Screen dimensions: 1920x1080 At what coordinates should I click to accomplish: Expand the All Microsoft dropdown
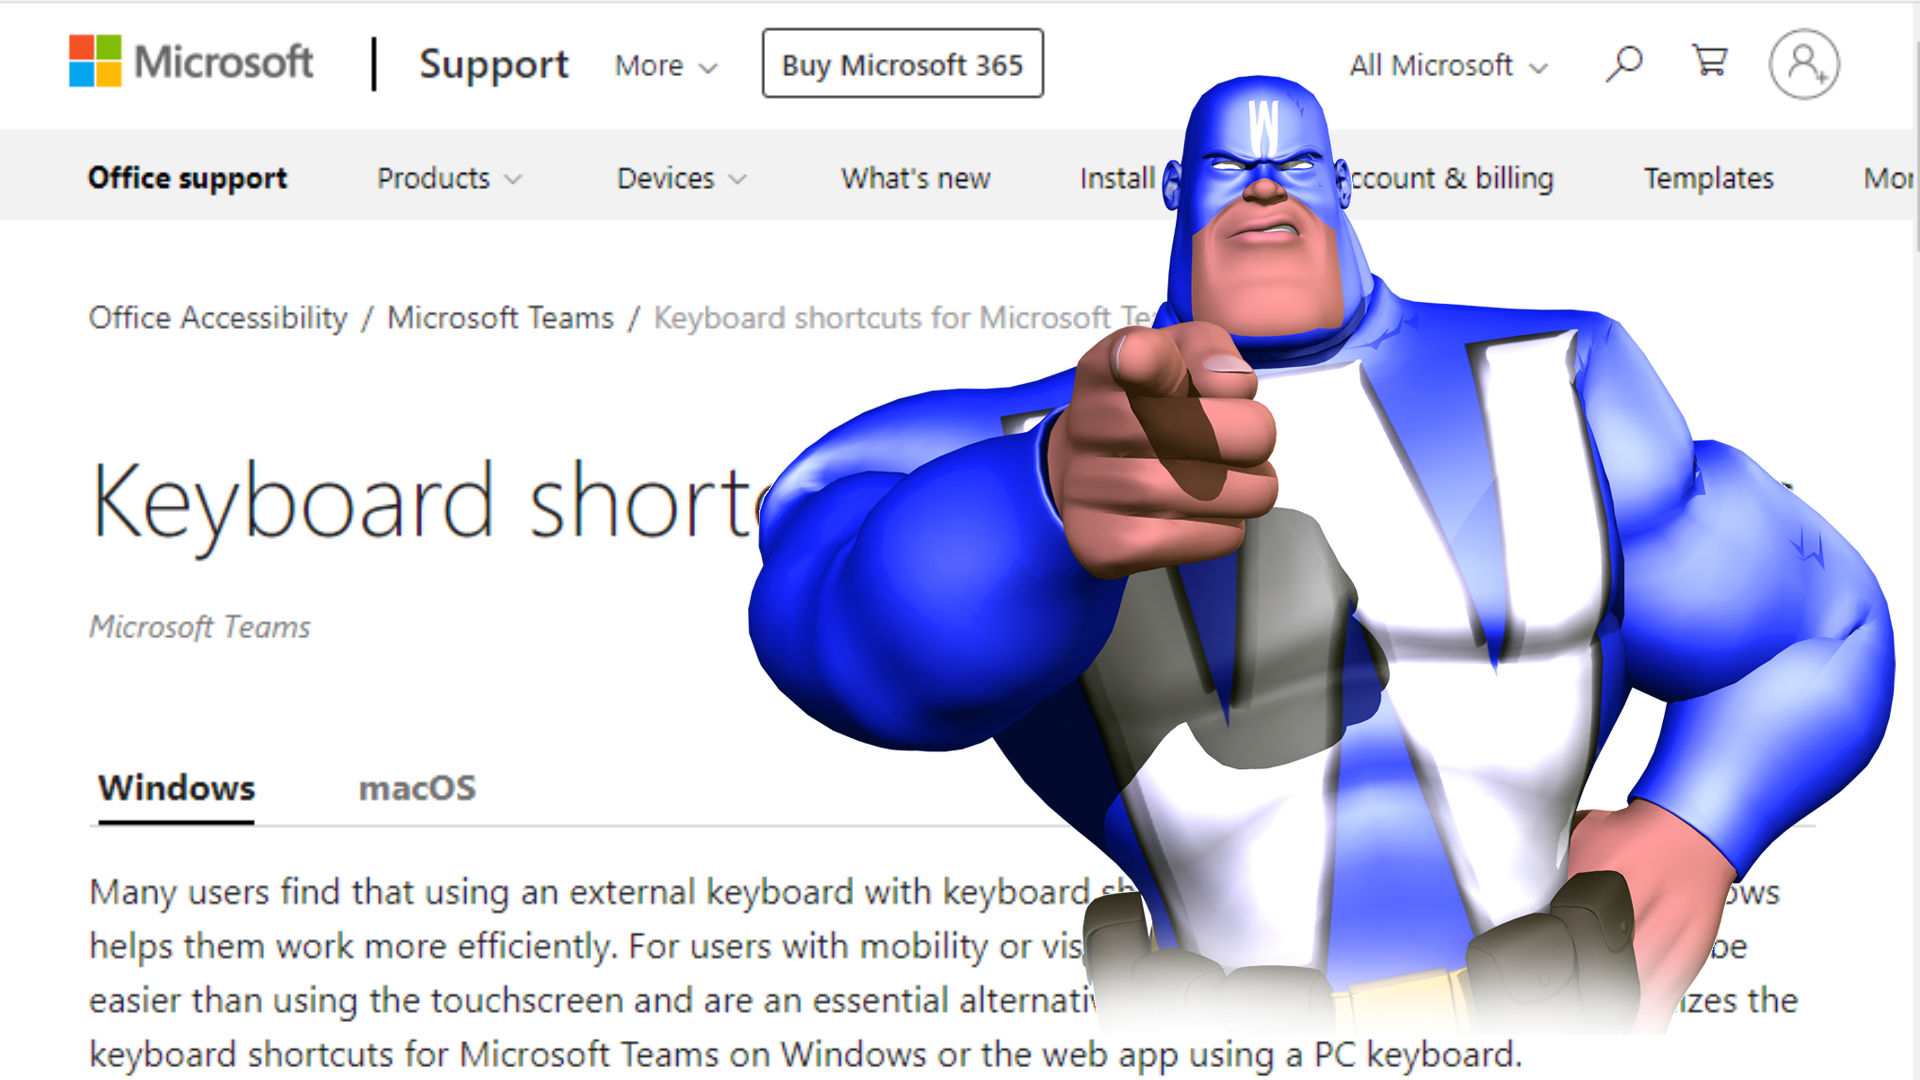click(1447, 63)
